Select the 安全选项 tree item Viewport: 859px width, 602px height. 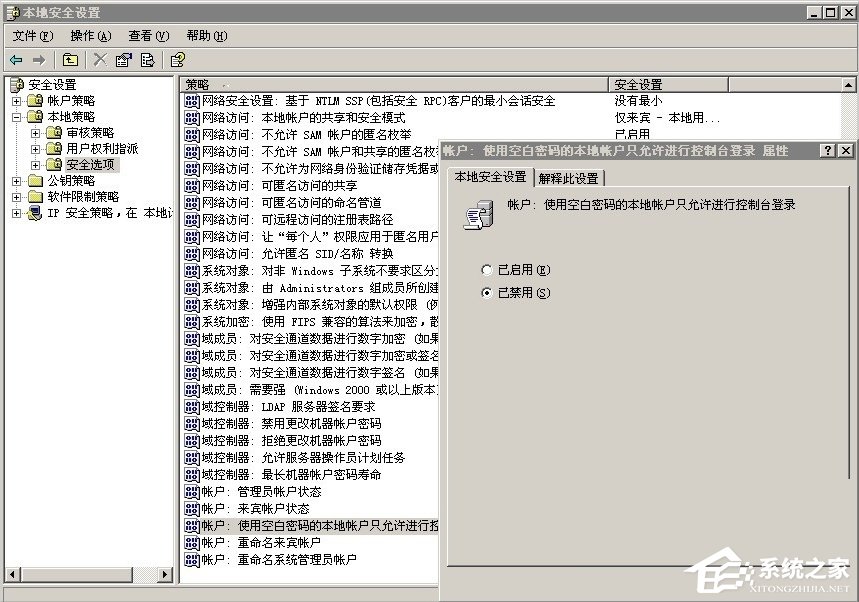point(90,164)
